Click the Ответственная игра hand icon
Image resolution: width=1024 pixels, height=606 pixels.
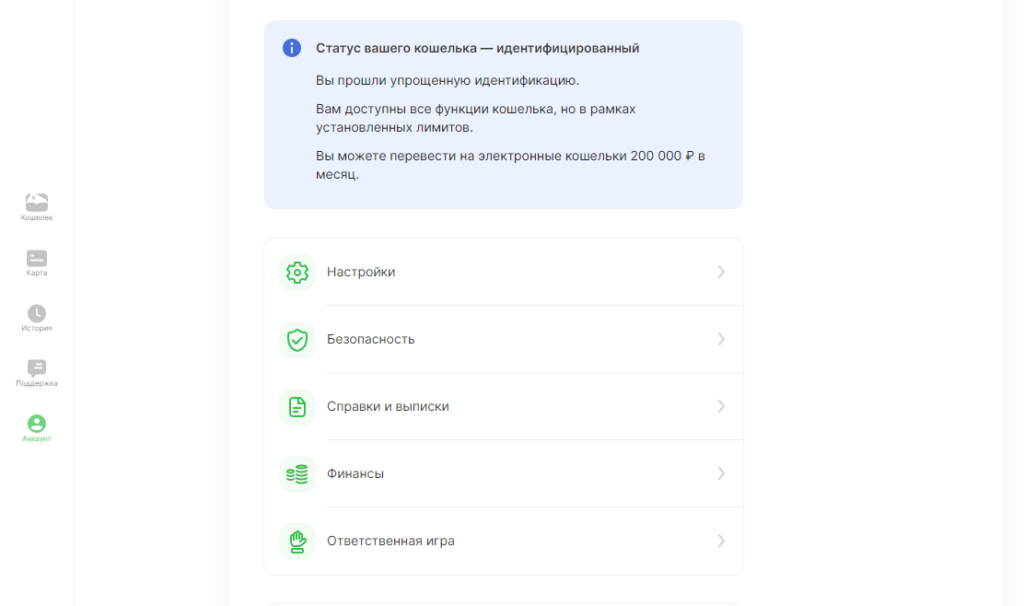(x=297, y=541)
